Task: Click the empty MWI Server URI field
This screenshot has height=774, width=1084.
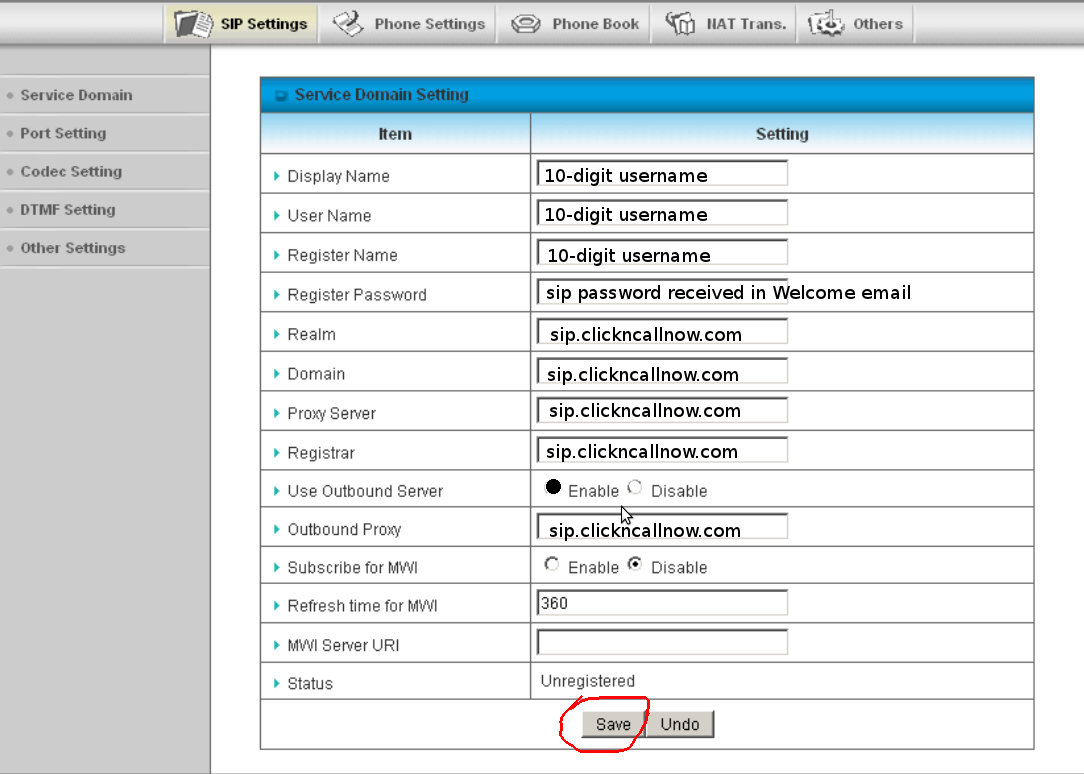Action: pyautogui.click(x=662, y=642)
